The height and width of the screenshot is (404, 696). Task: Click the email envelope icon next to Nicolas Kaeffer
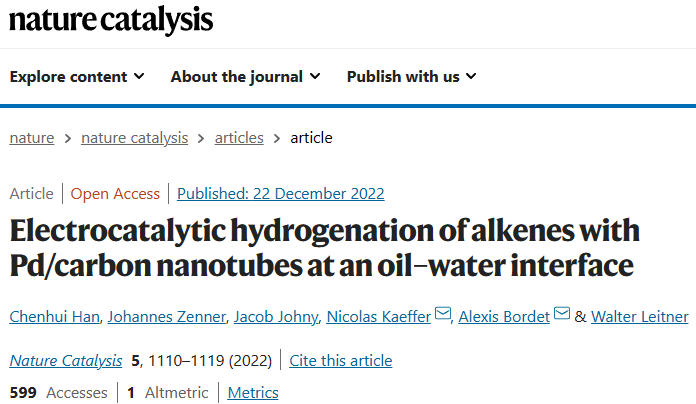pyautogui.click(x=443, y=313)
